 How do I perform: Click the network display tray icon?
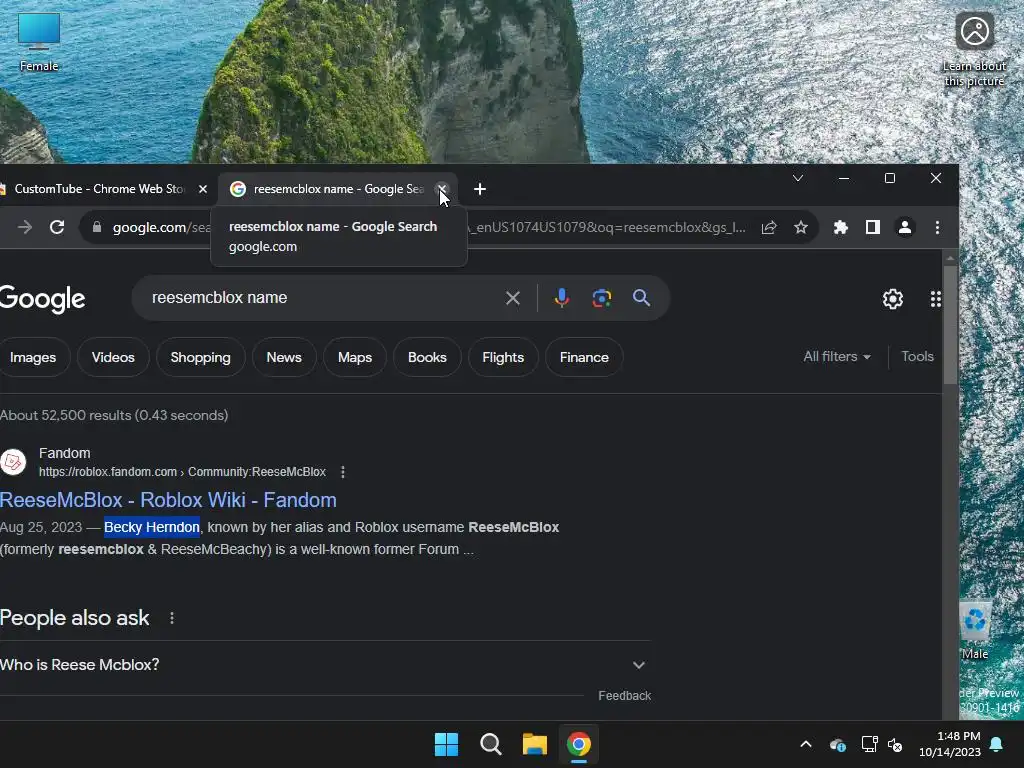(x=869, y=744)
